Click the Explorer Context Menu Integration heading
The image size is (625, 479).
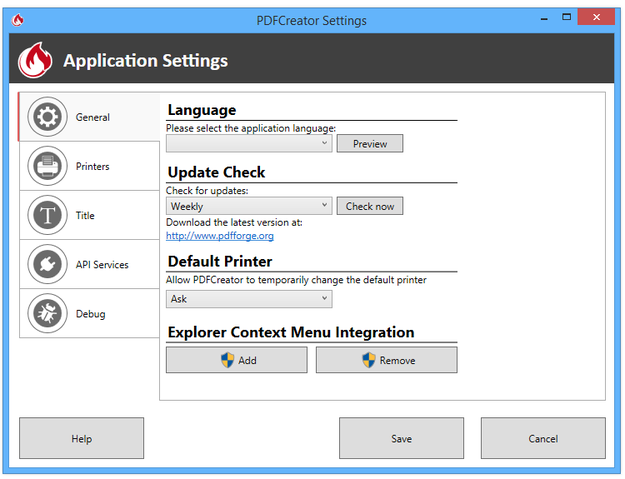(x=291, y=332)
